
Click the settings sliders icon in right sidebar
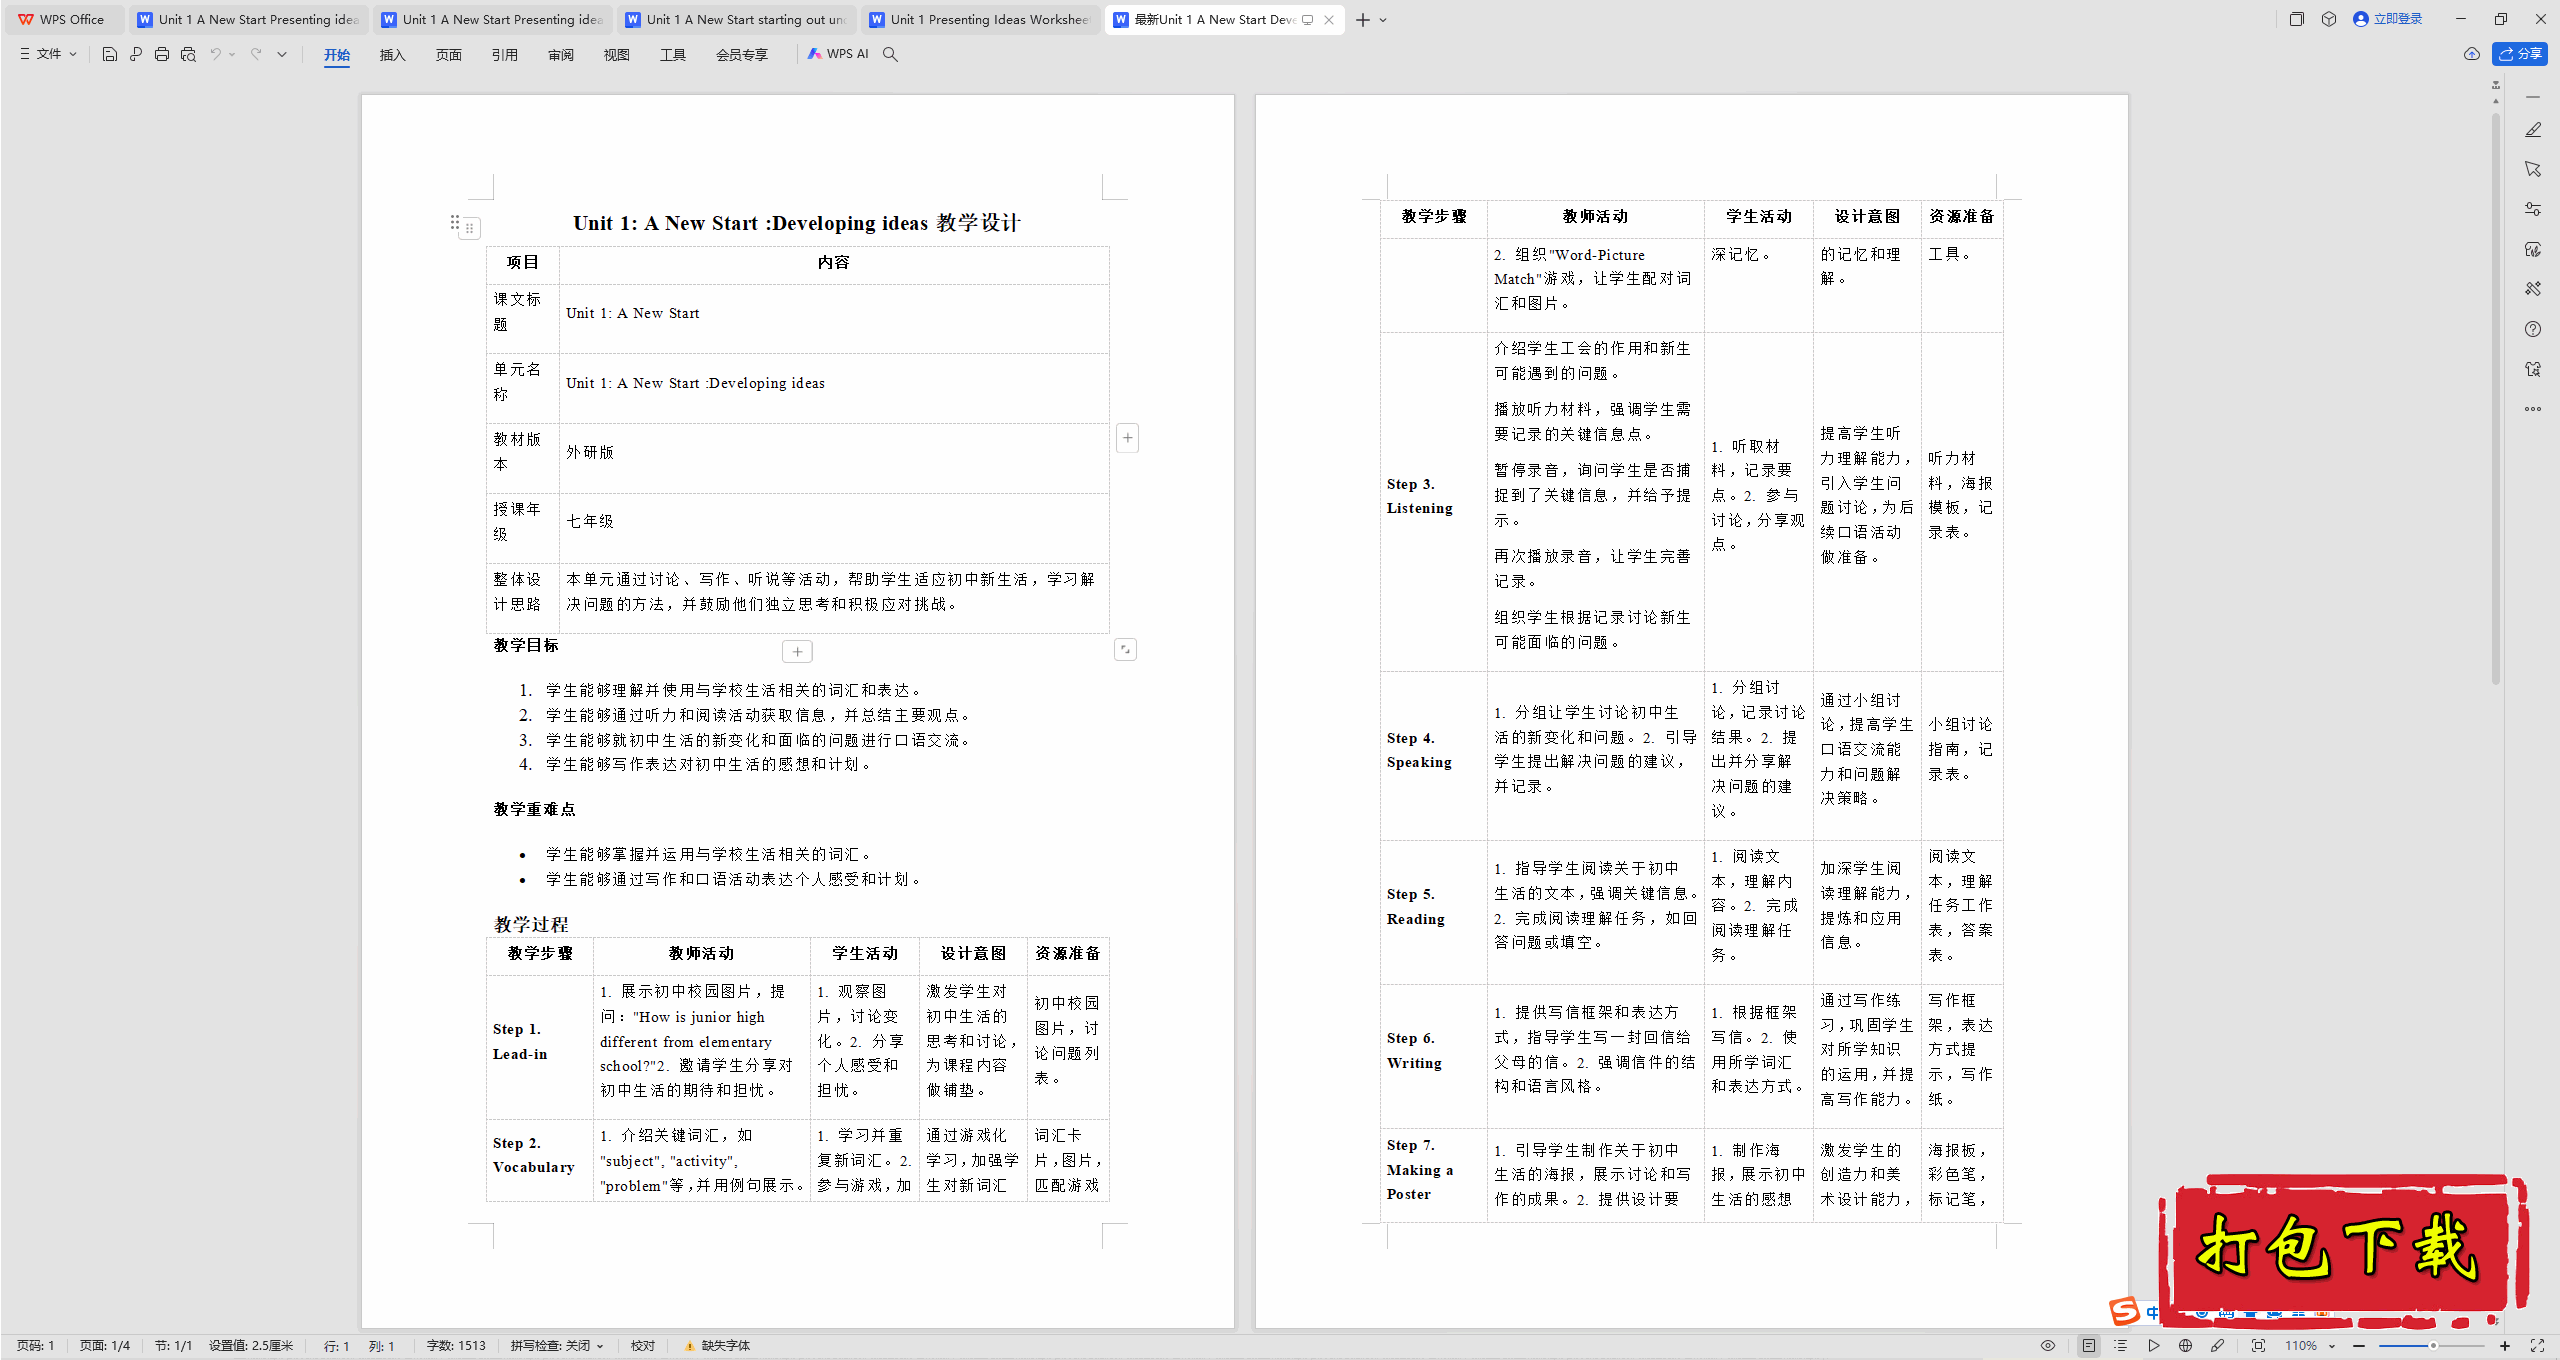pyautogui.click(x=2533, y=209)
